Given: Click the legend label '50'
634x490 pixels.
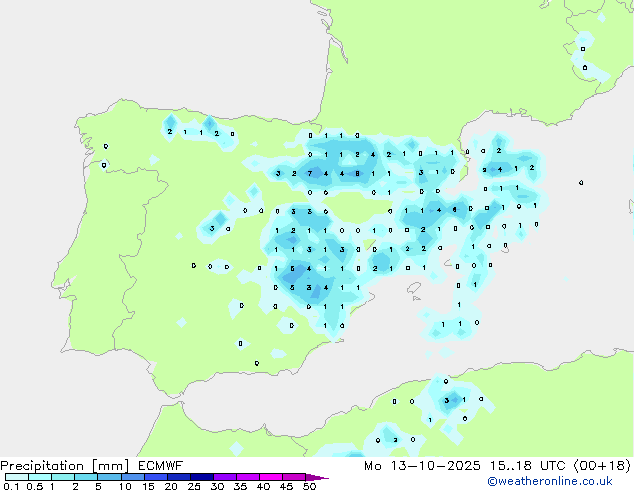Looking at the screenshot, I should coord(309,486).
